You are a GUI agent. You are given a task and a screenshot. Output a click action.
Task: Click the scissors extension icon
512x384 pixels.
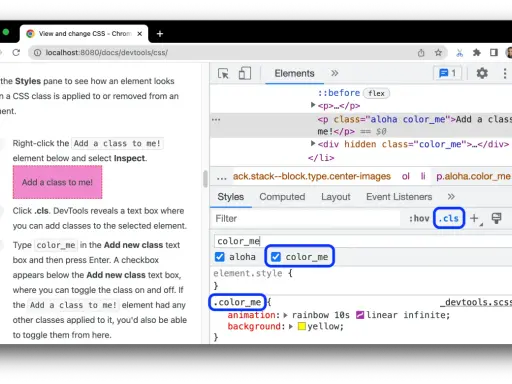(459, 53)
